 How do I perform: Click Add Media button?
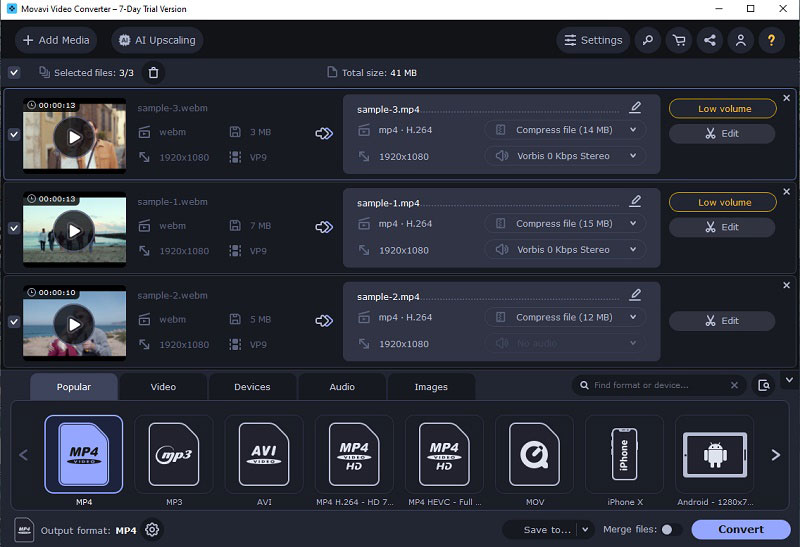pyautogui.click(x=56, y=40)
